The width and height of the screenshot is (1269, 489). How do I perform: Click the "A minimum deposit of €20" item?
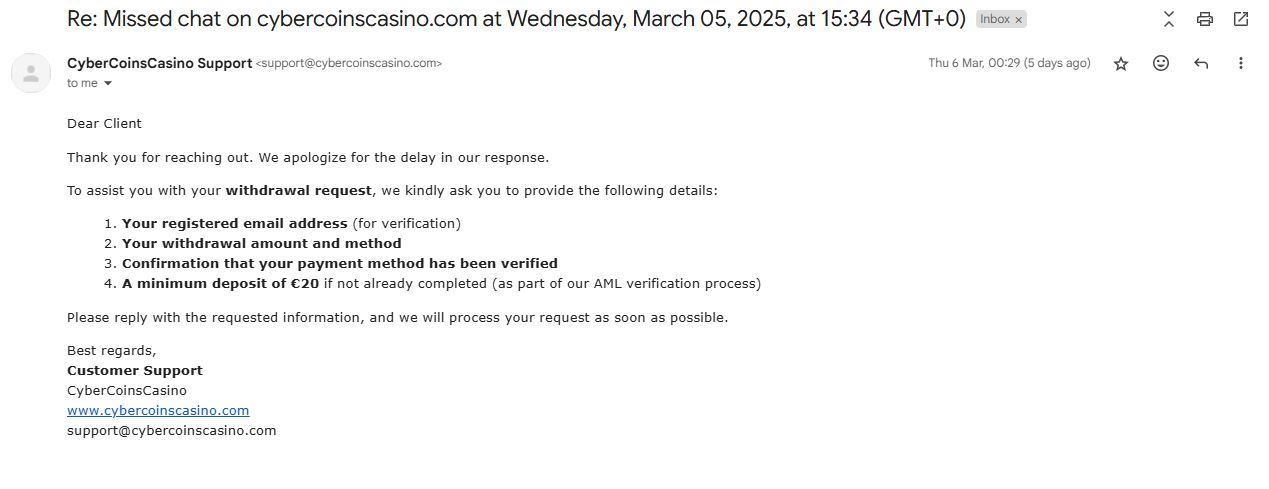(220, 284)
